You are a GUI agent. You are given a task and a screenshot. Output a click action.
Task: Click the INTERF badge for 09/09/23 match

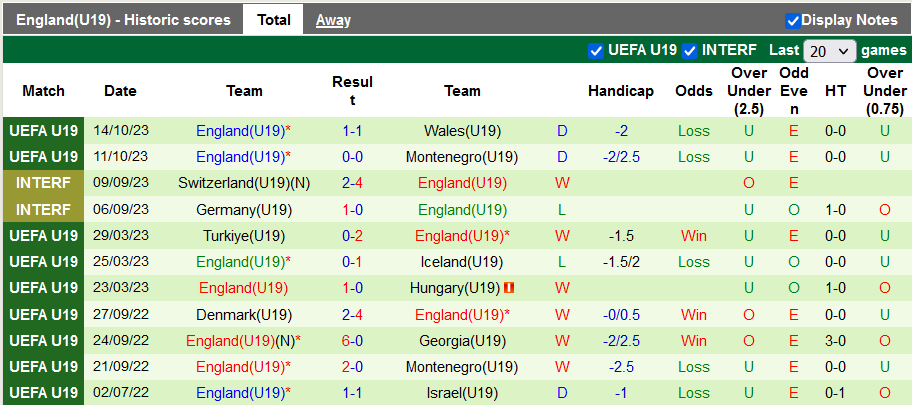tap(43, 183)
